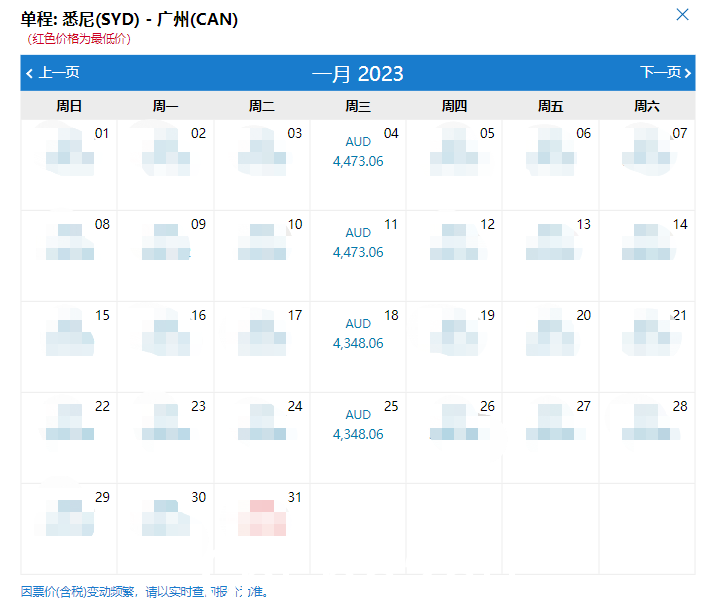718x608 pixels.
Task: Choose the date 09 cell
Action: [166, 256]
